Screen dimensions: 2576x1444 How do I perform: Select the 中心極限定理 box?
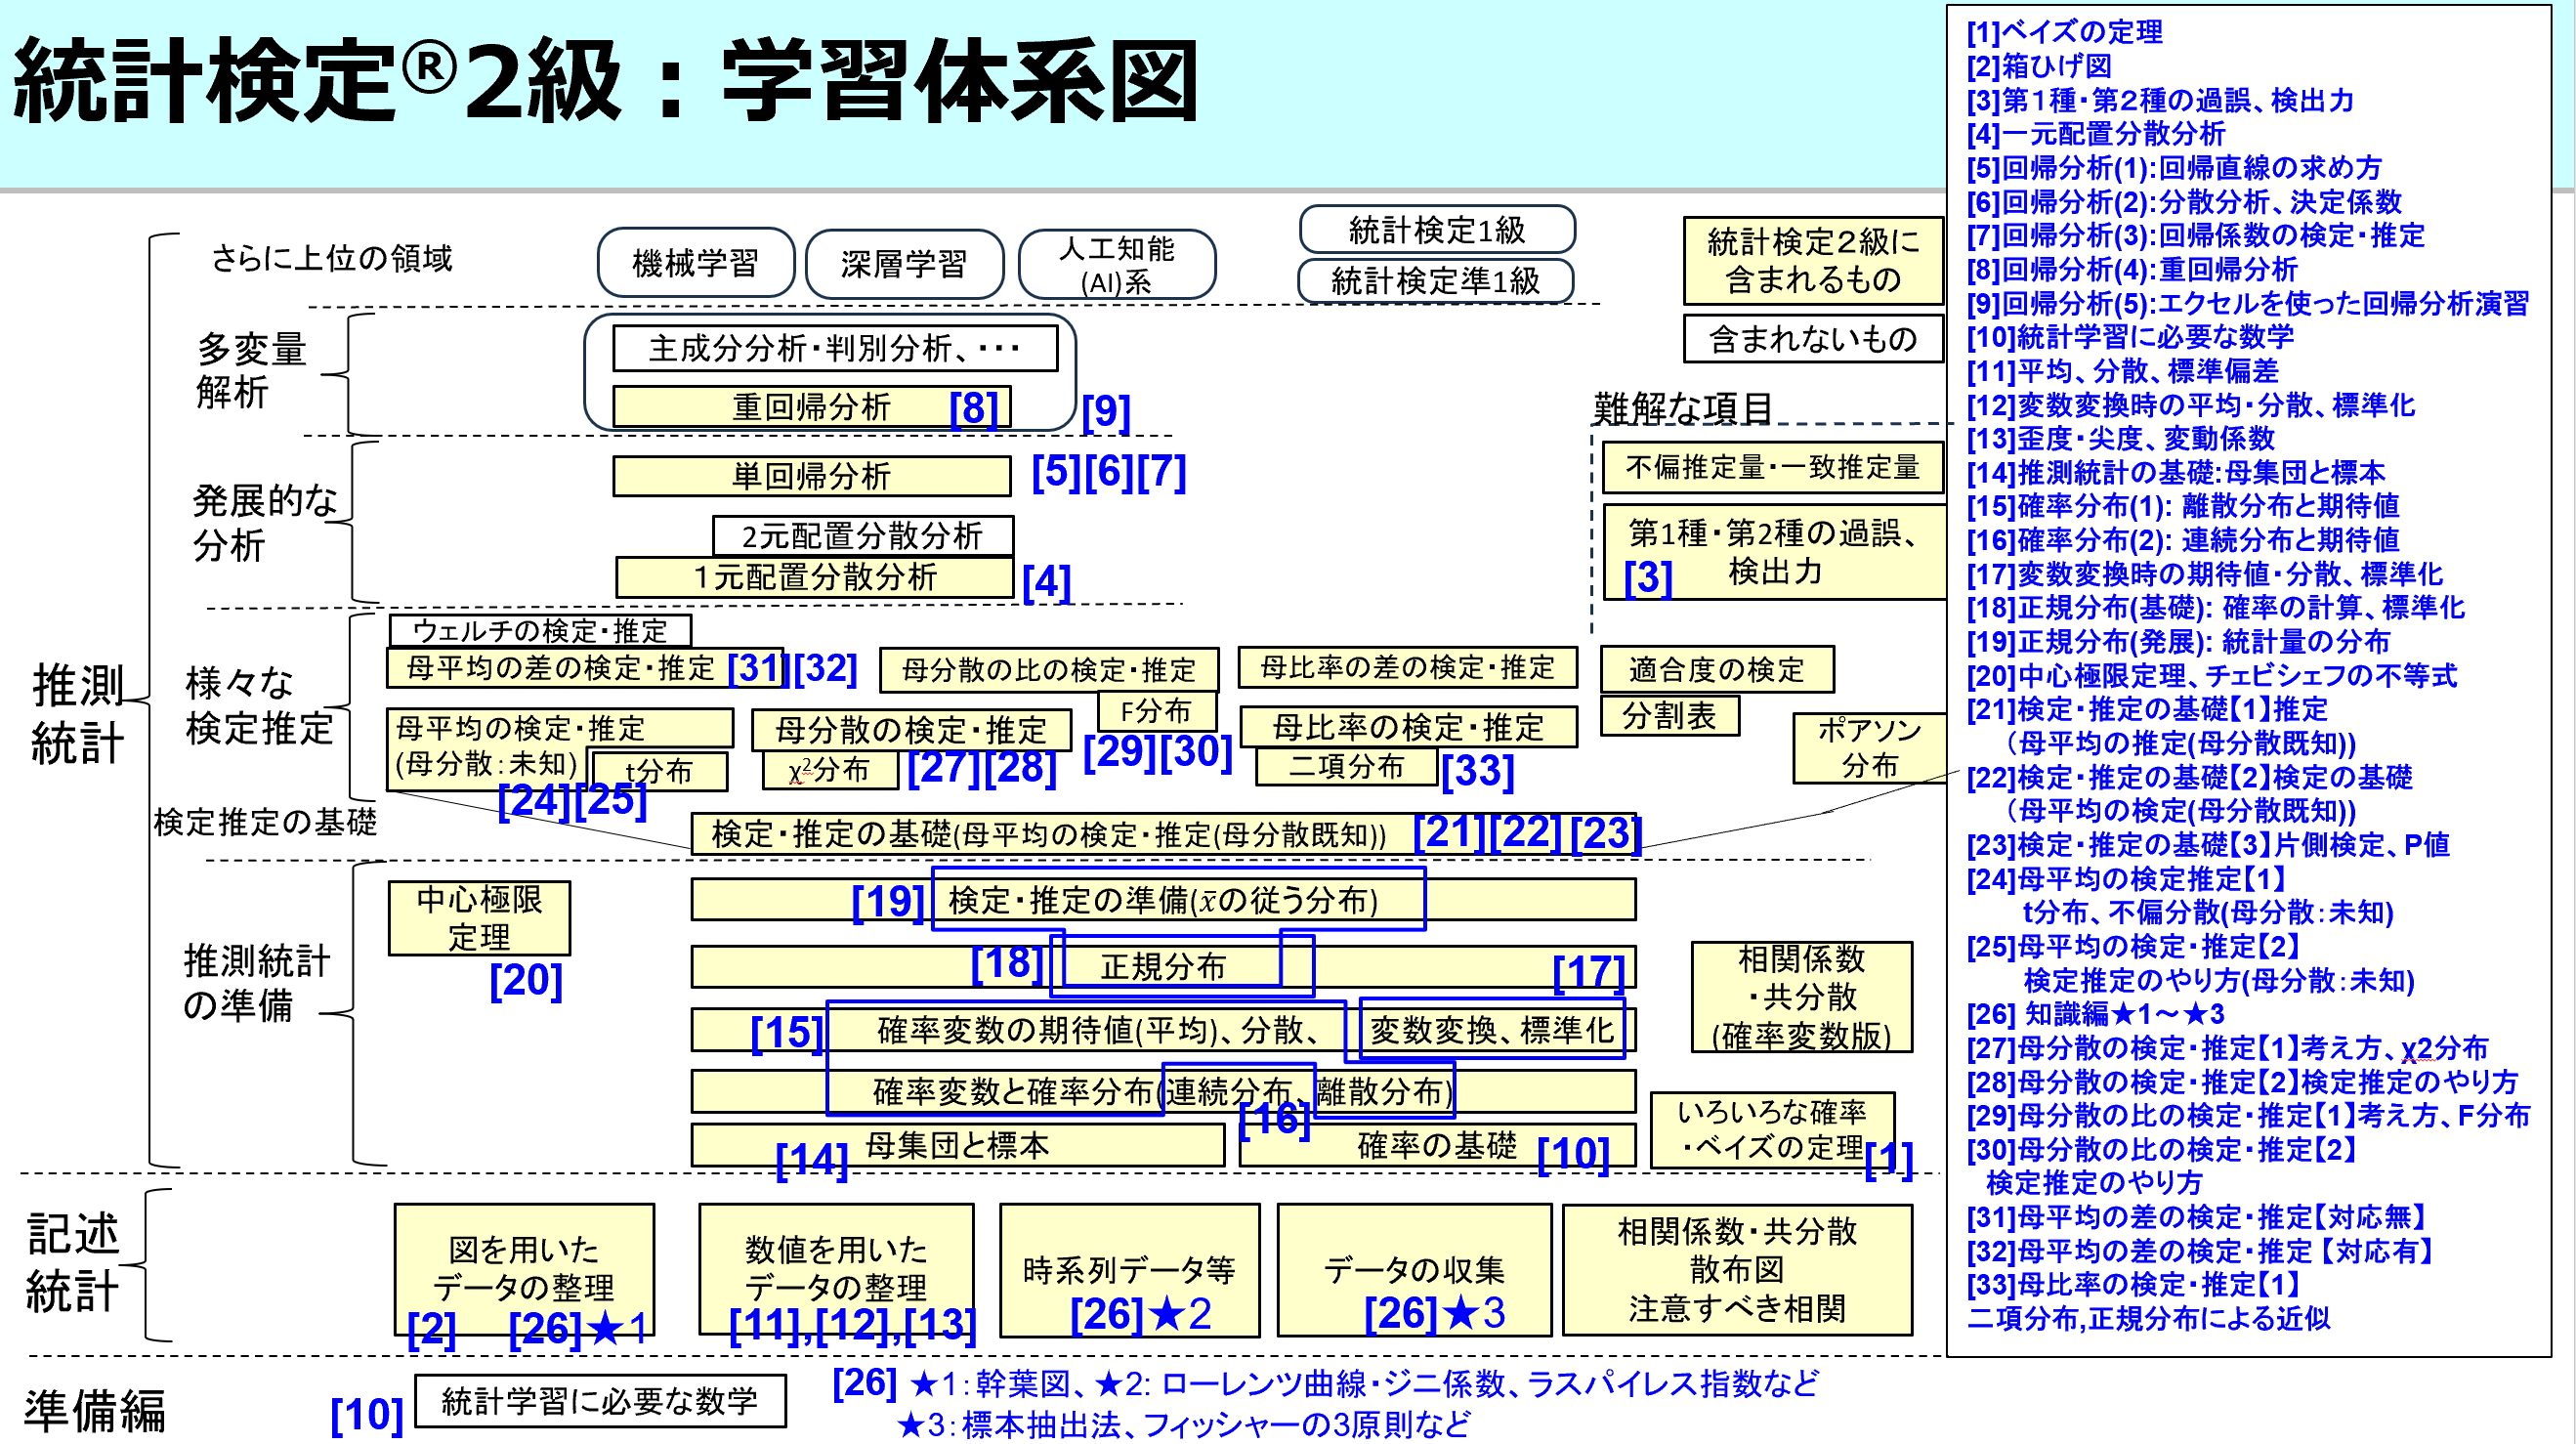pyautogui.click(x=478, y=920)
